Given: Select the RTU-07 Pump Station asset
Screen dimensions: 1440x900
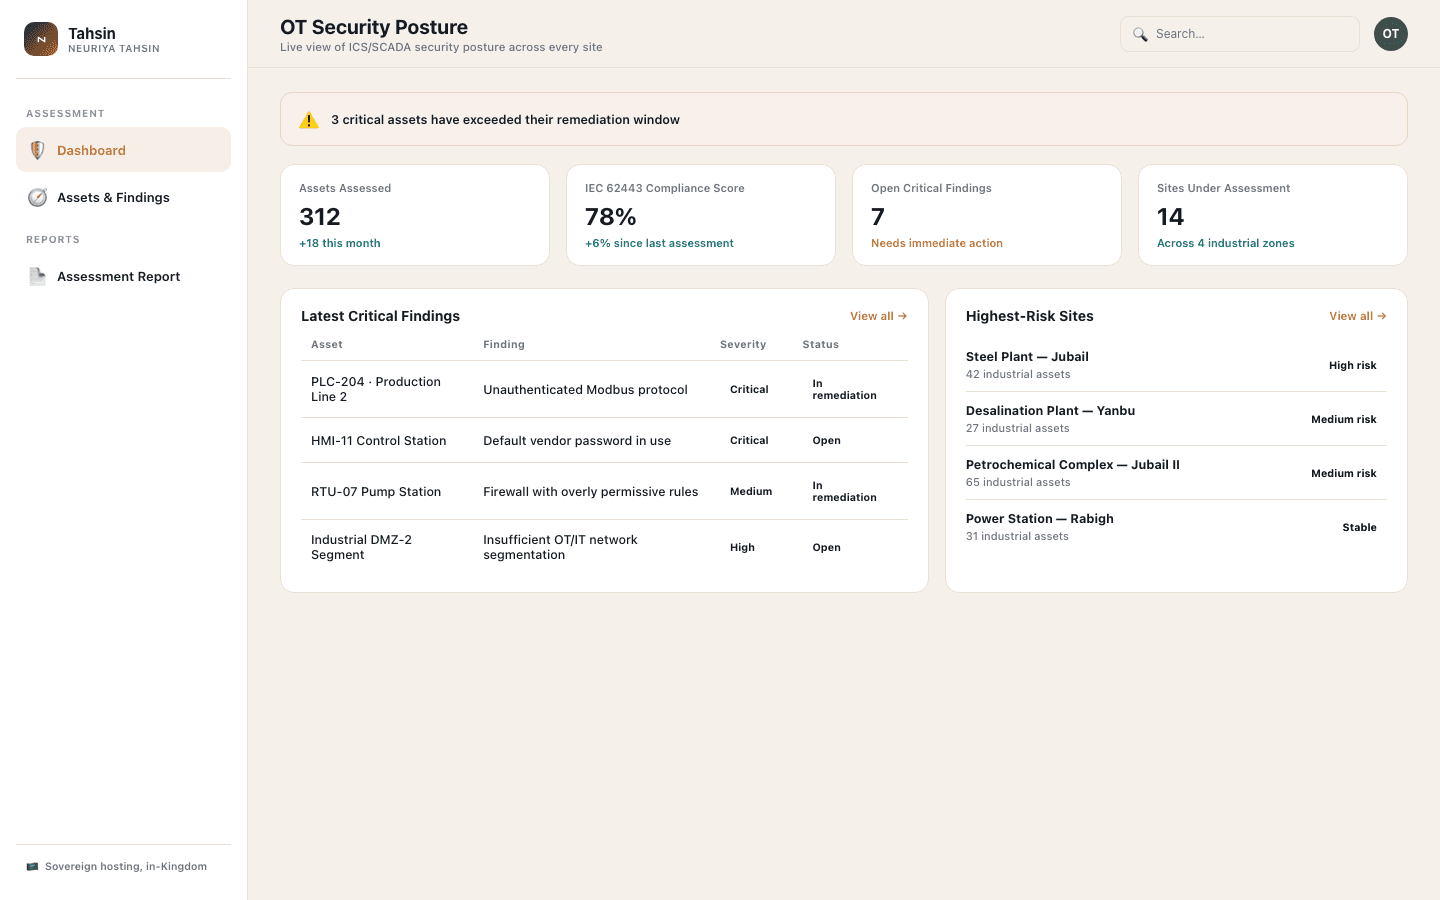Looking at the screenshot, I should tap(376, 492).
